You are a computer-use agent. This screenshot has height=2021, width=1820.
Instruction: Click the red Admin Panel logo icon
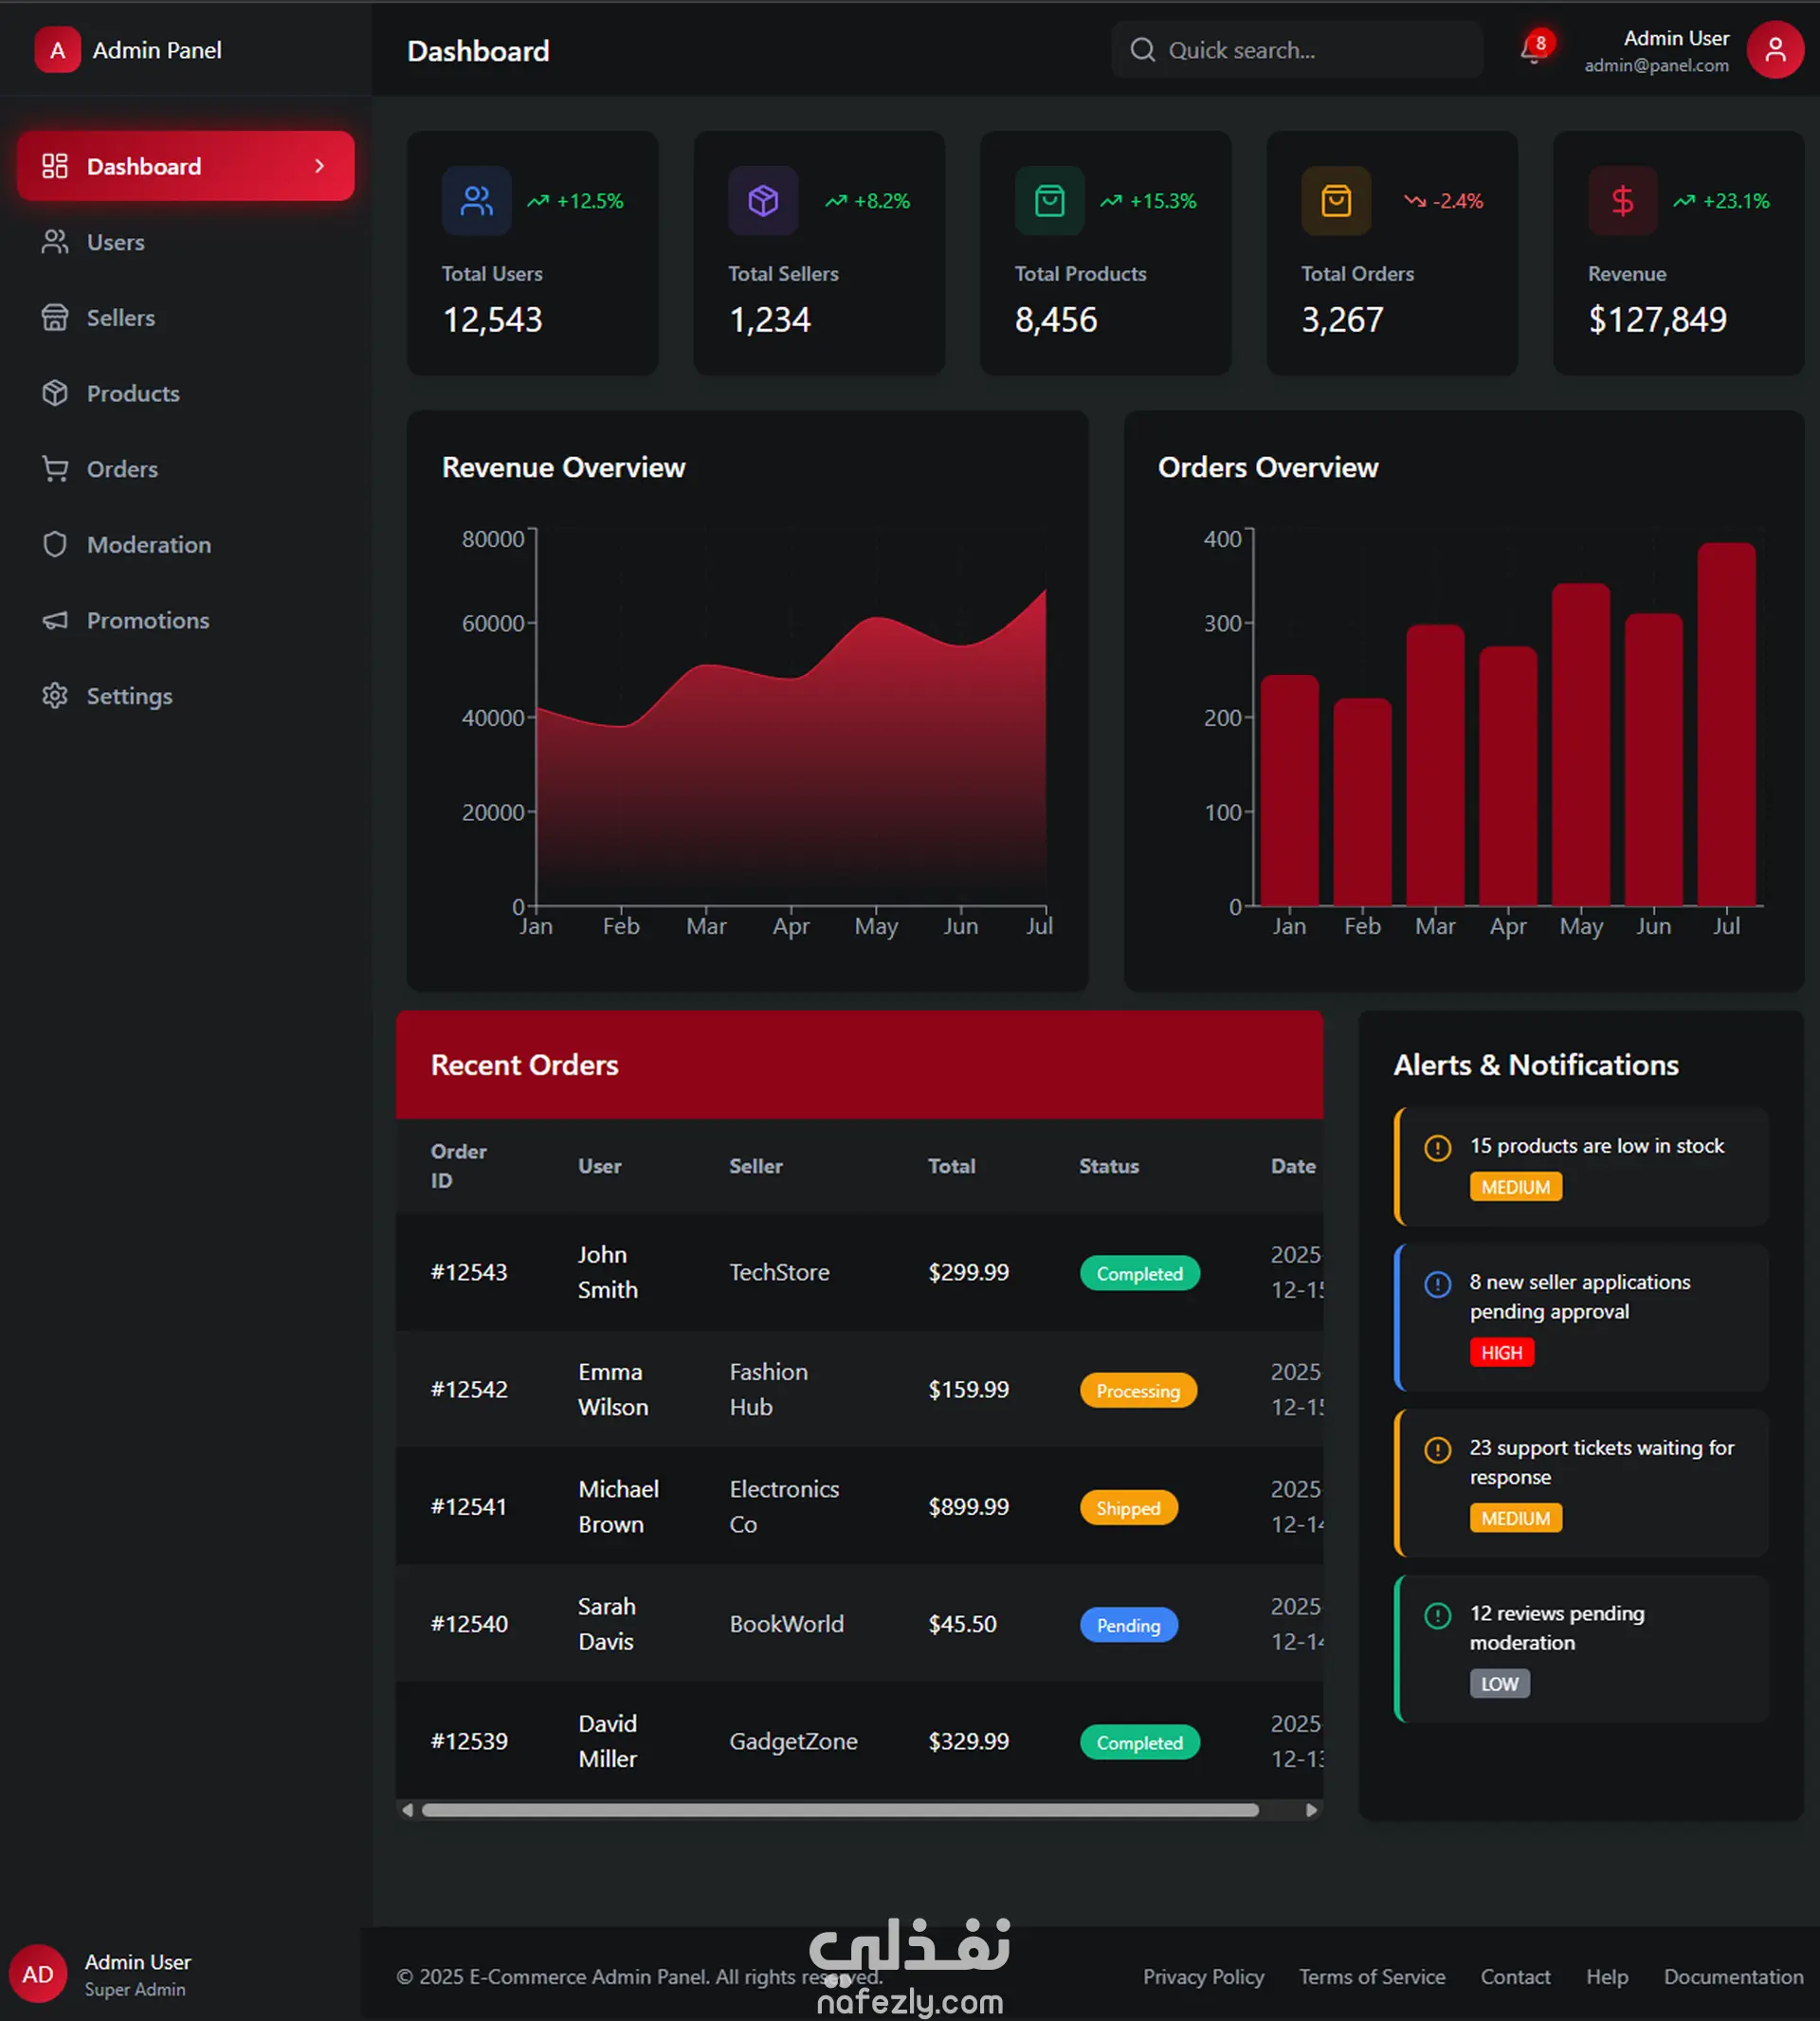pos(58,50)
